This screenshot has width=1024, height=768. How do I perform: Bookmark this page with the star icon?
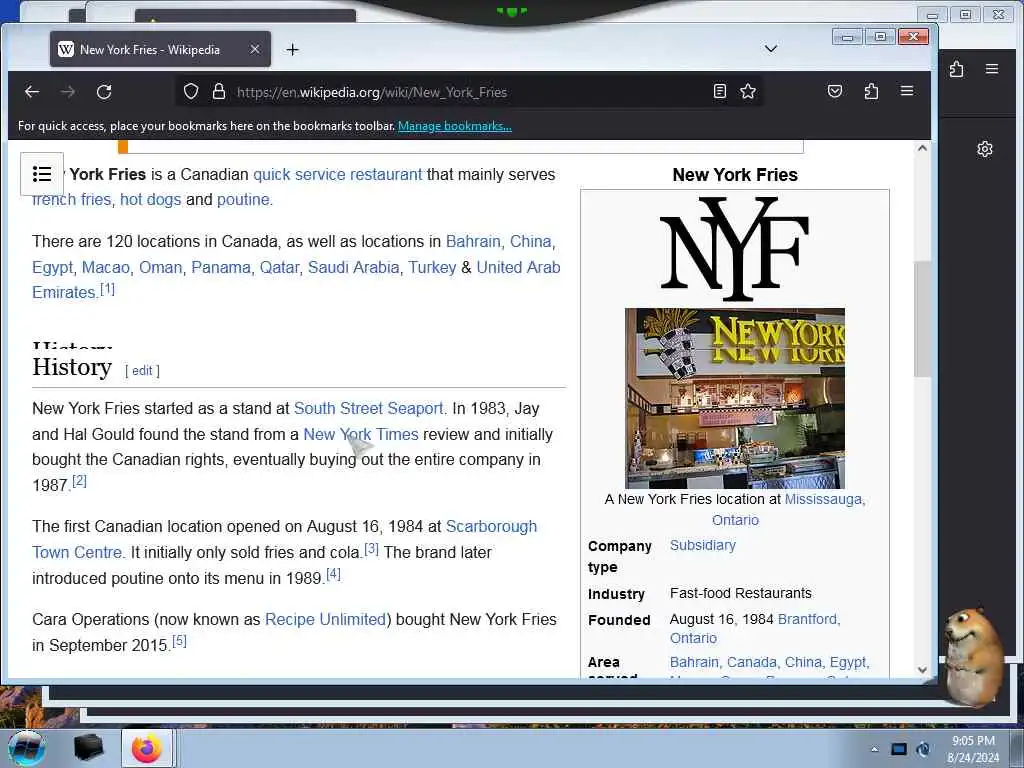pos(748,91)
